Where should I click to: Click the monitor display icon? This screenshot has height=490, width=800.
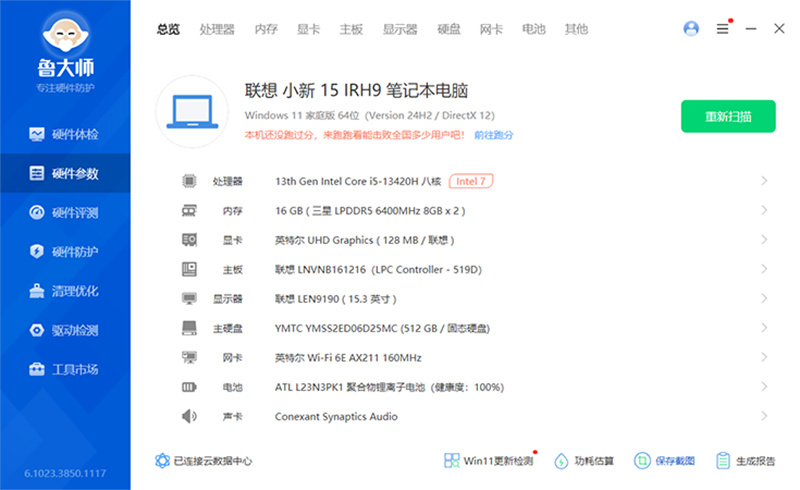pos(189,299)
